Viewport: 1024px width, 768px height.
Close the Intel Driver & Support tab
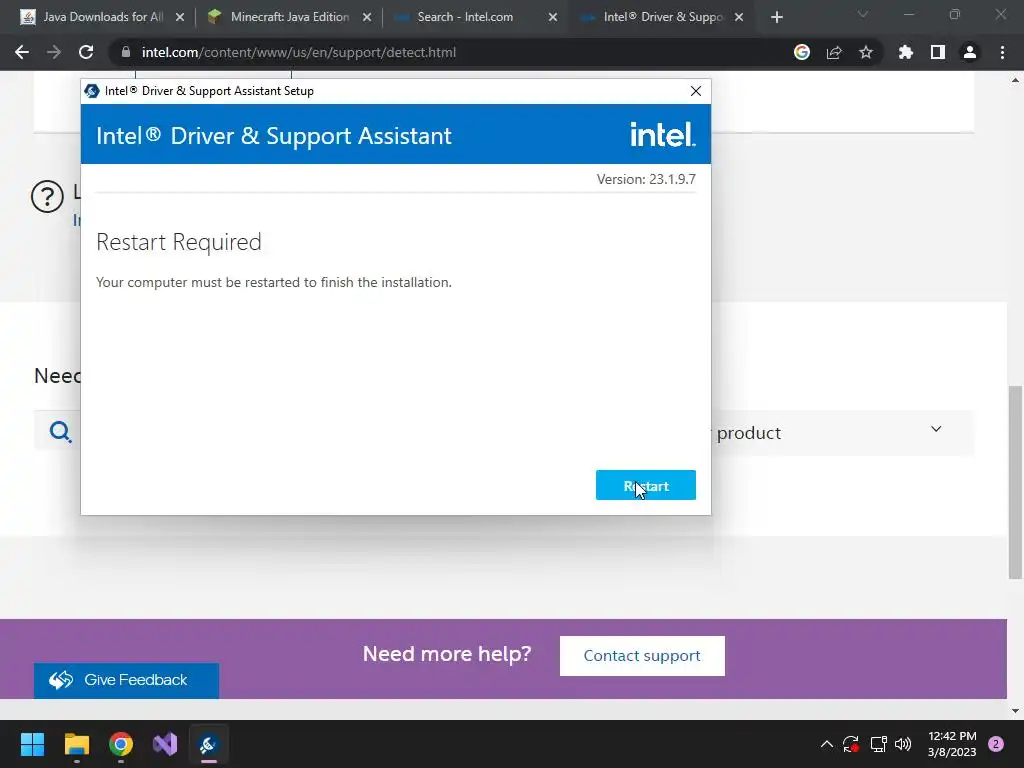tap(739, 18)
